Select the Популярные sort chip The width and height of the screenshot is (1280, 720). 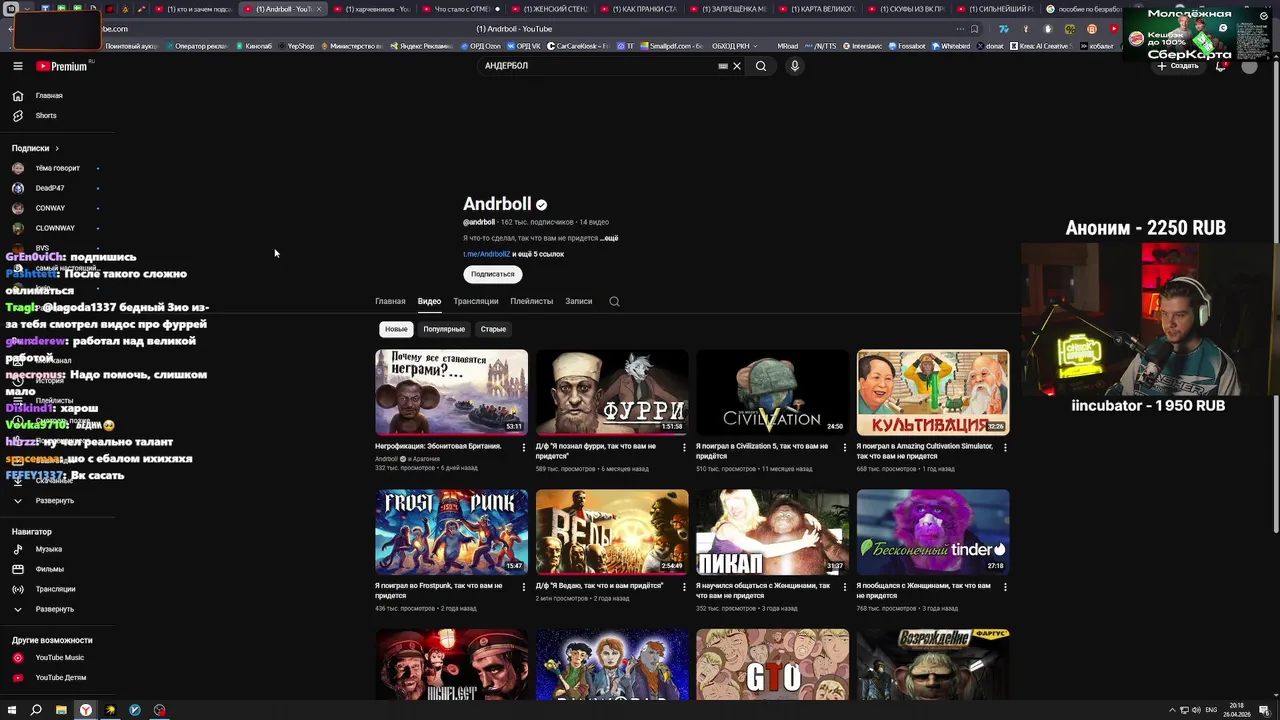coord(444,329)
